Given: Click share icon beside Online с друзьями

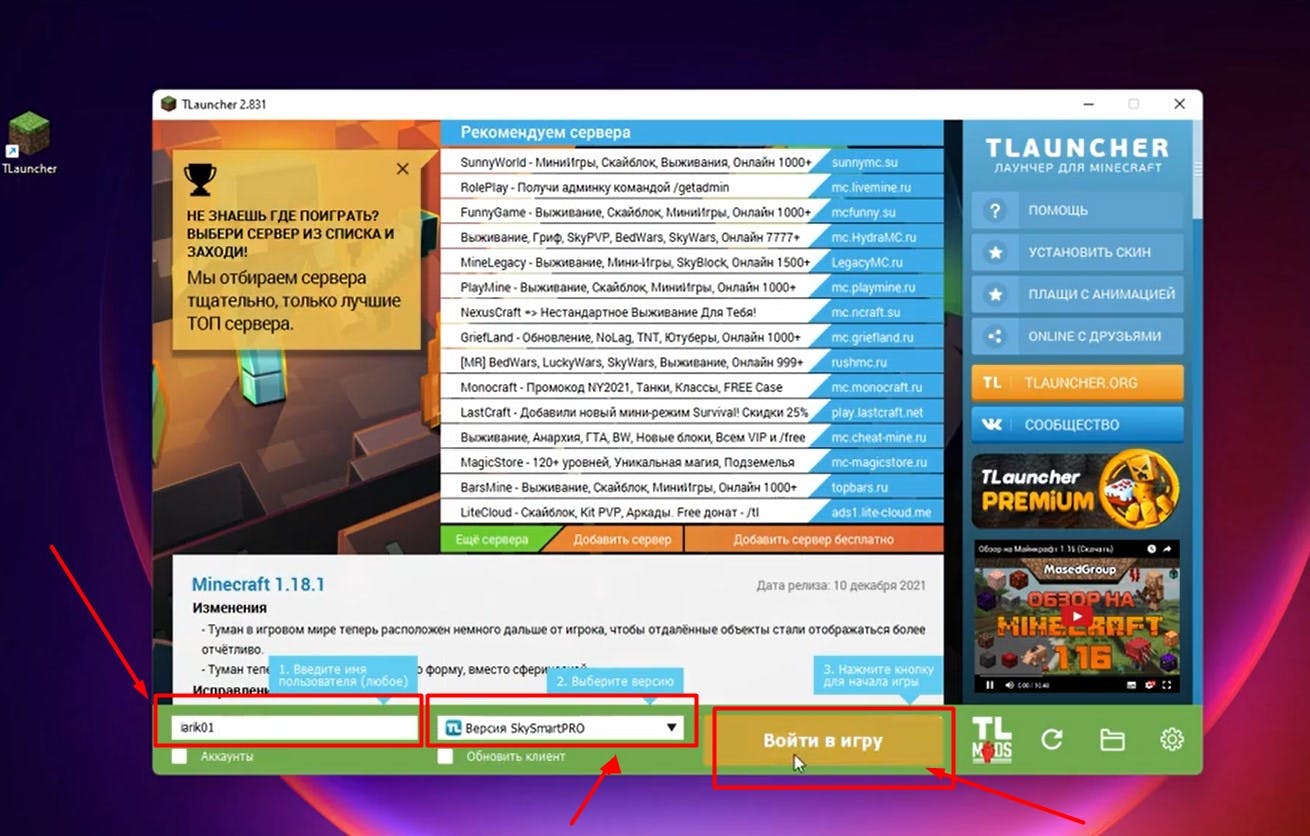Looking at the screenshot, I should click(995, 337).
